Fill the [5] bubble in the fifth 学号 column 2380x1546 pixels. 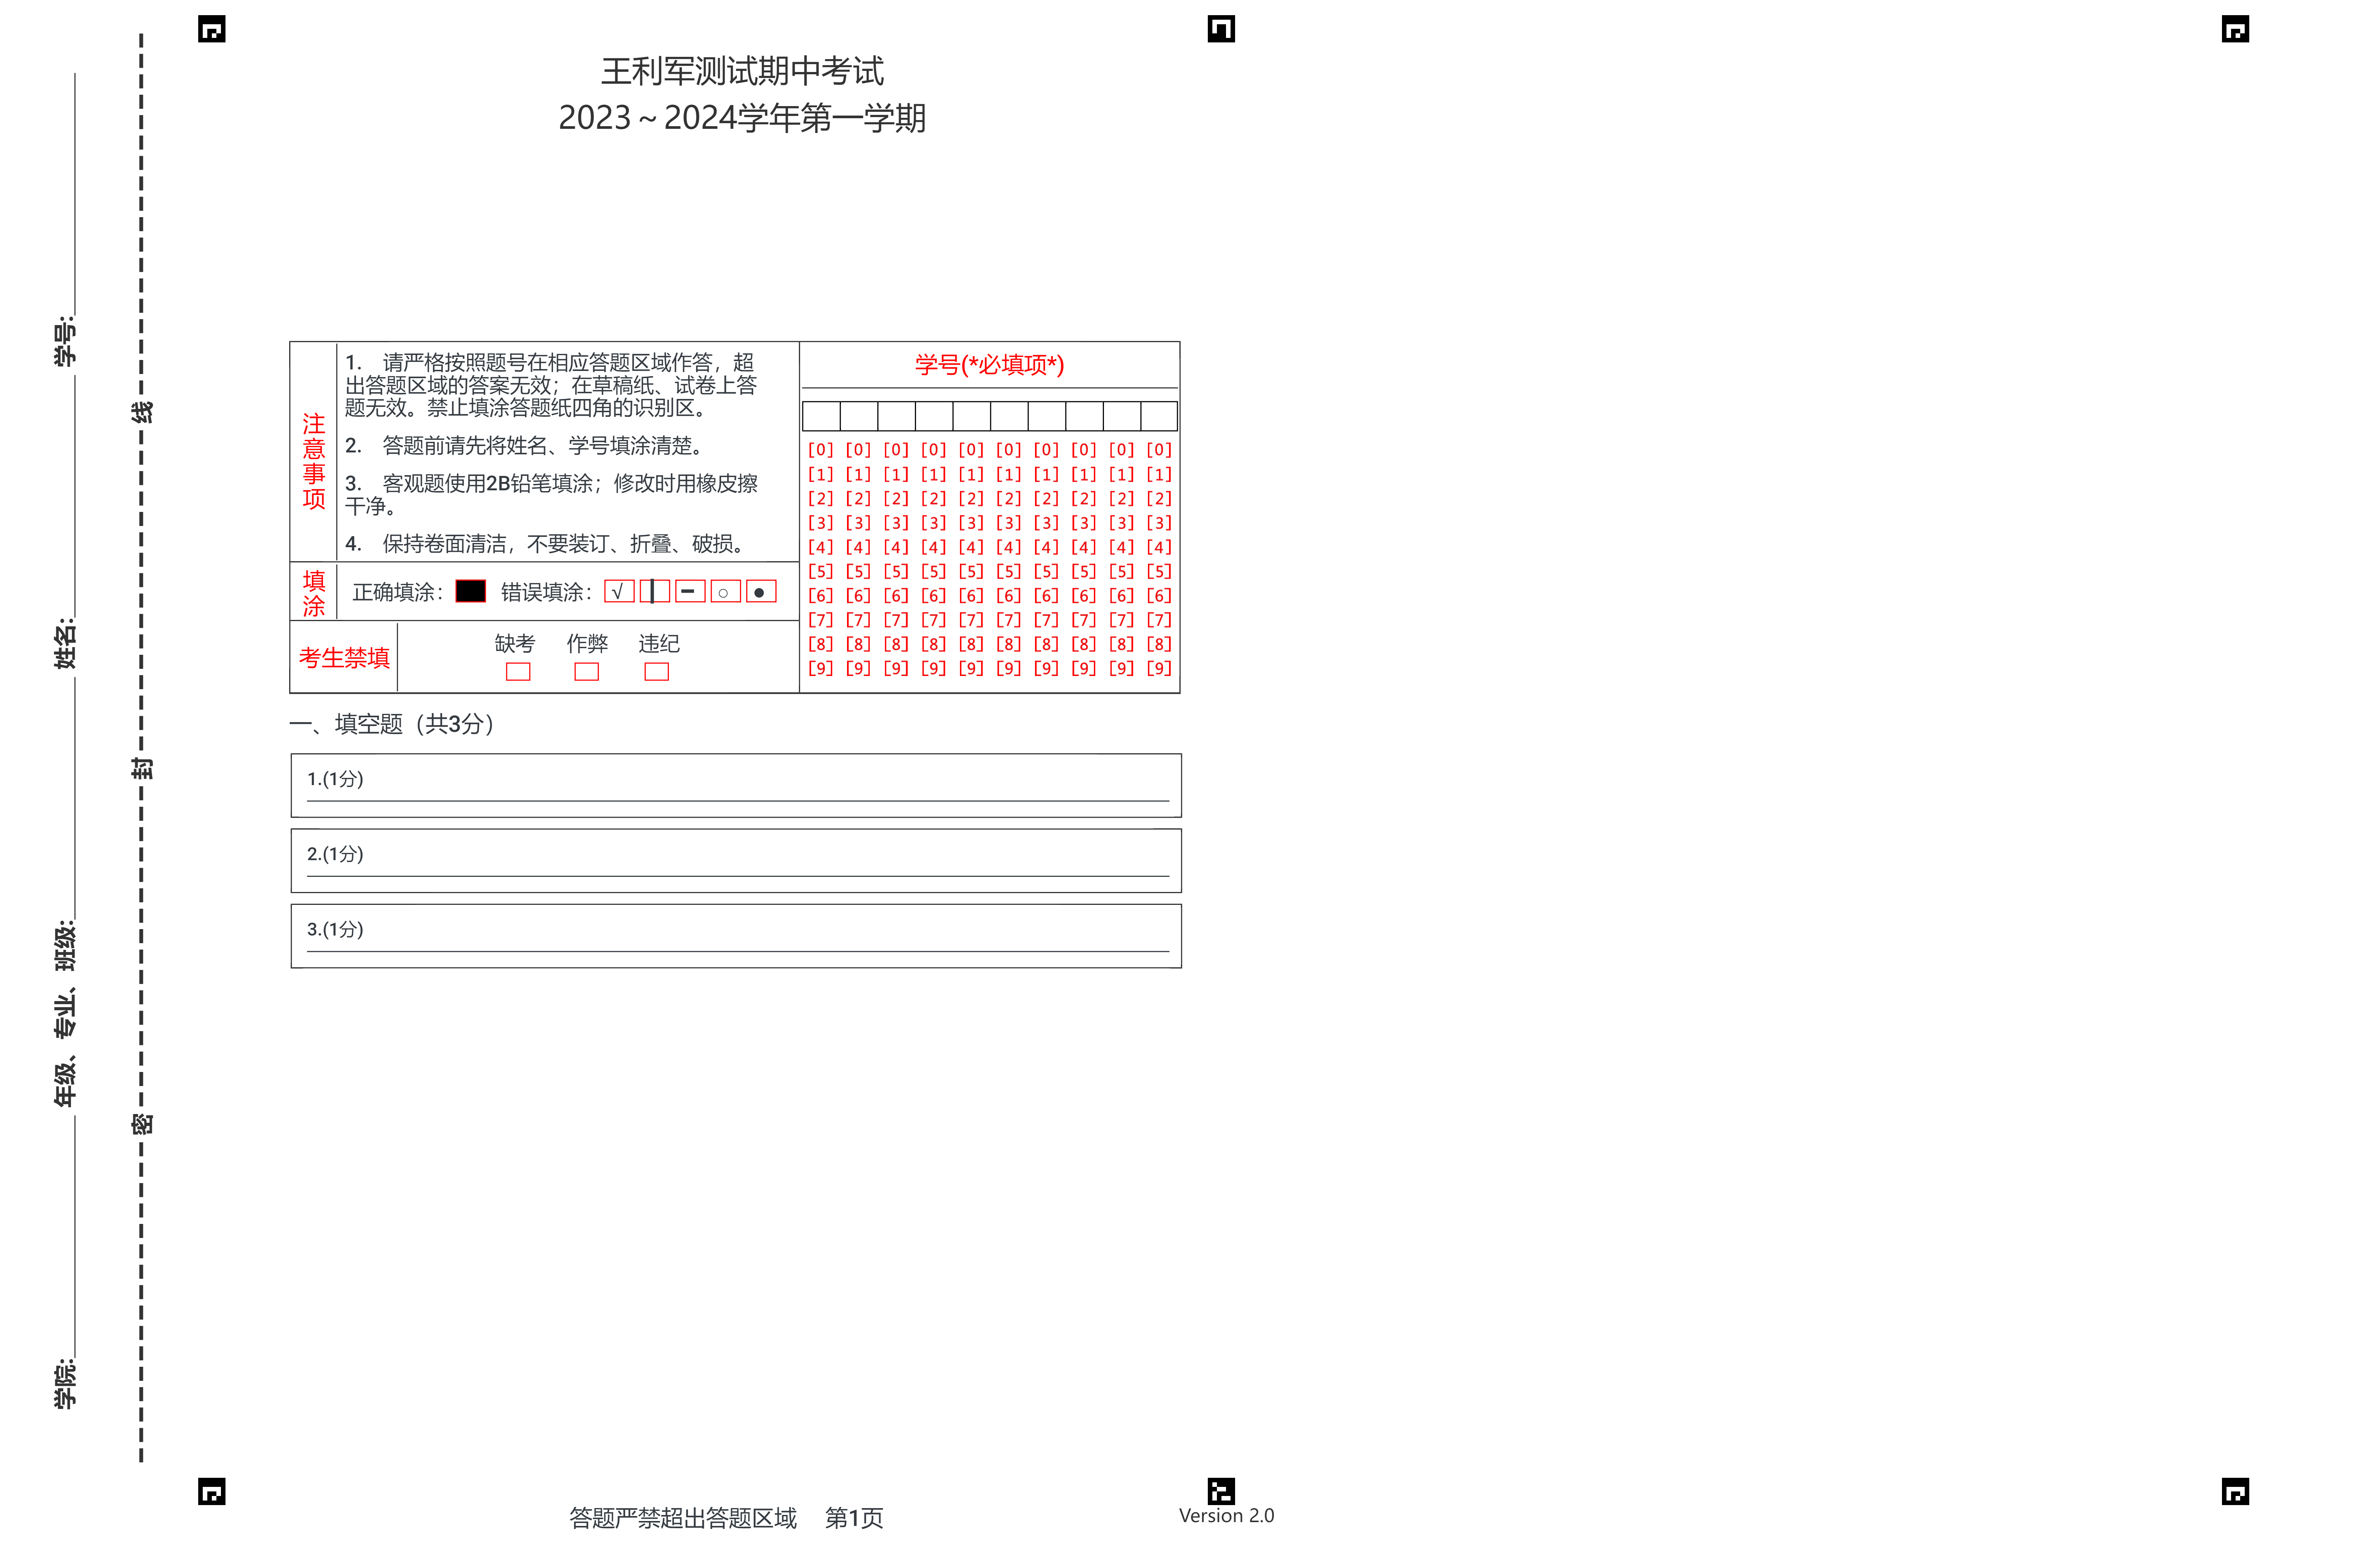pyautogui.click(x=971, y=571)
